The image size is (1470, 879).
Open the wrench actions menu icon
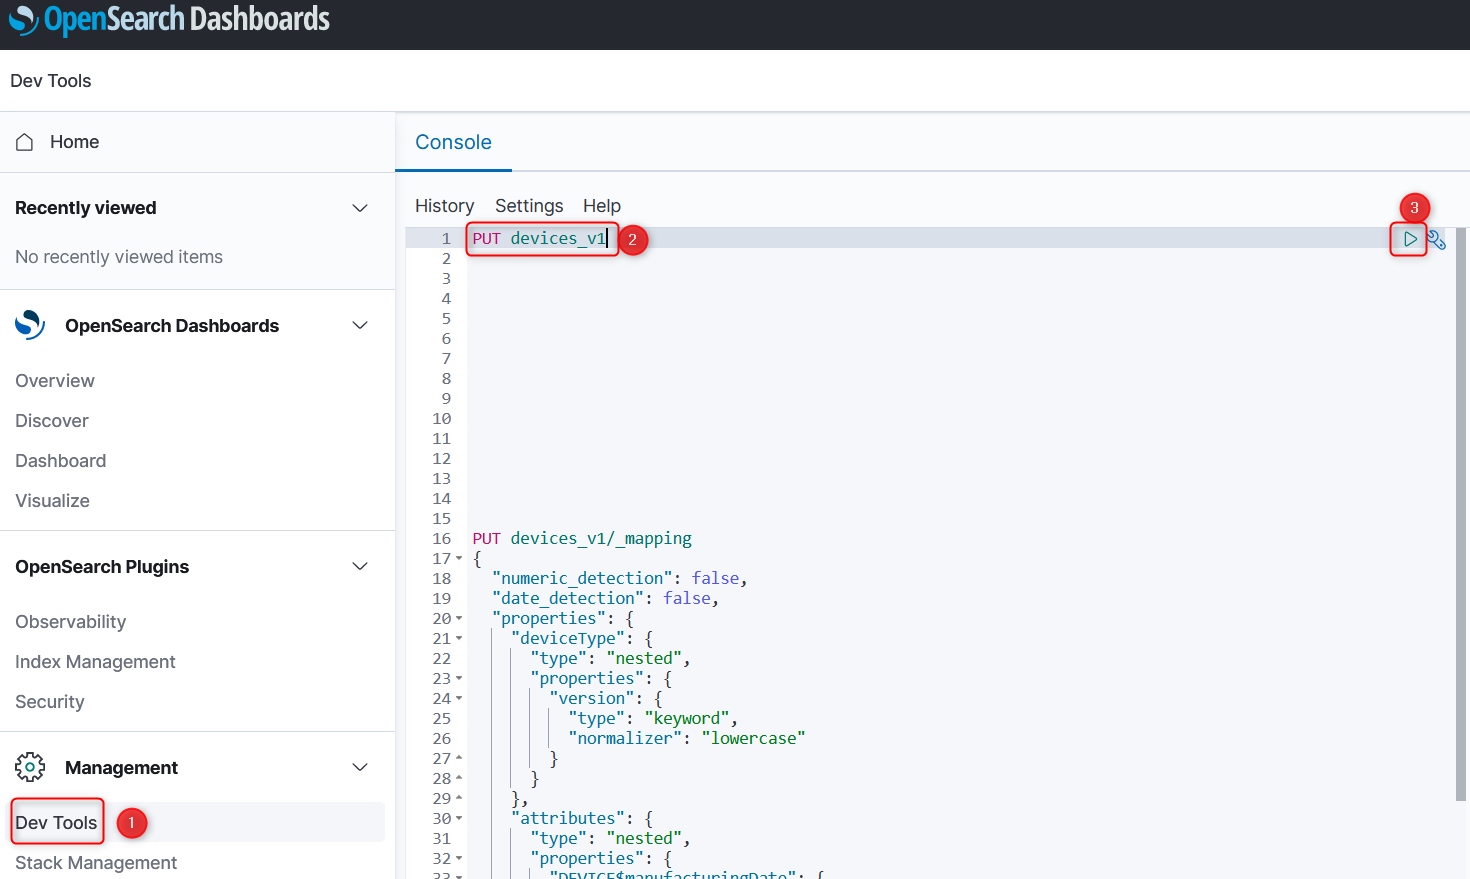point(1437,240)
